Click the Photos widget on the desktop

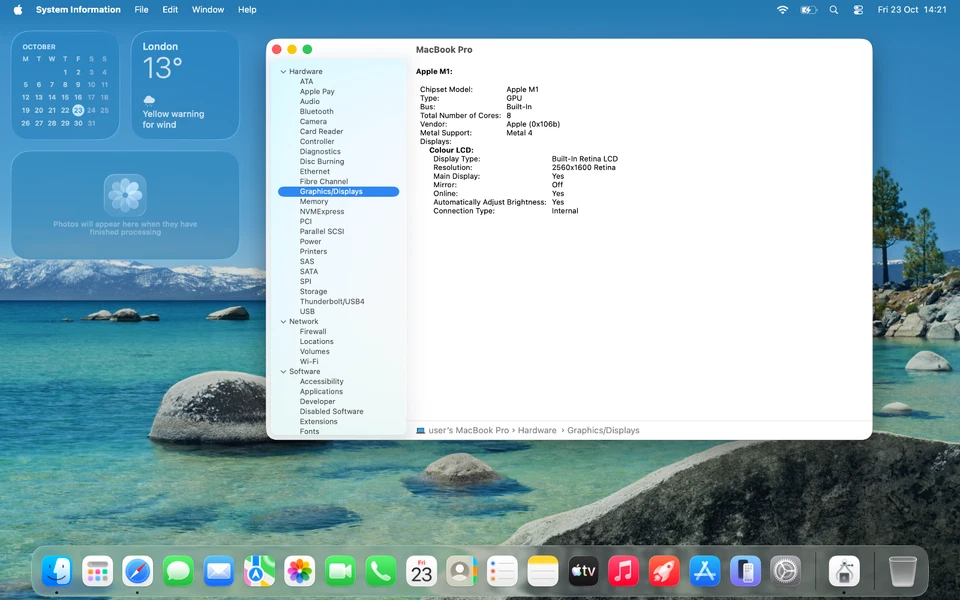coord(125,205)
